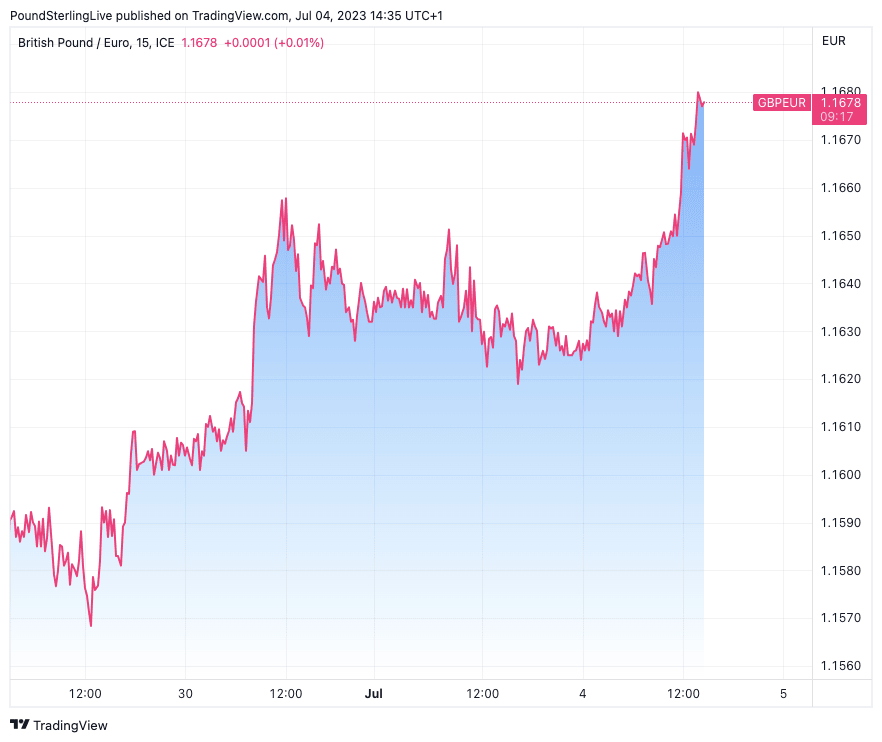Screen dimensions: 882x742
Task: Select the 1.1630 price scale label
Action: 840,332
